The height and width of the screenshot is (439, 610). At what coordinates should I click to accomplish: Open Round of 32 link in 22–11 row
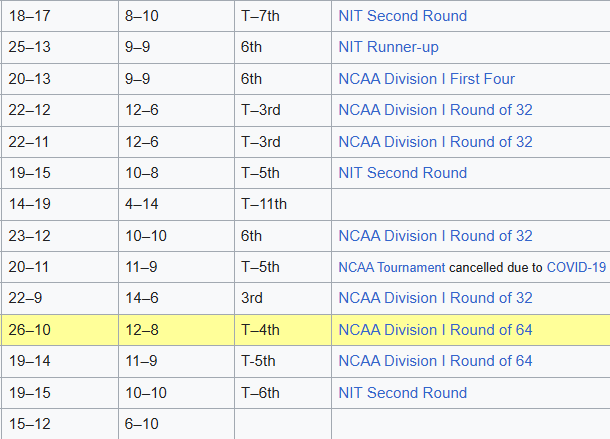click(435, 142)
